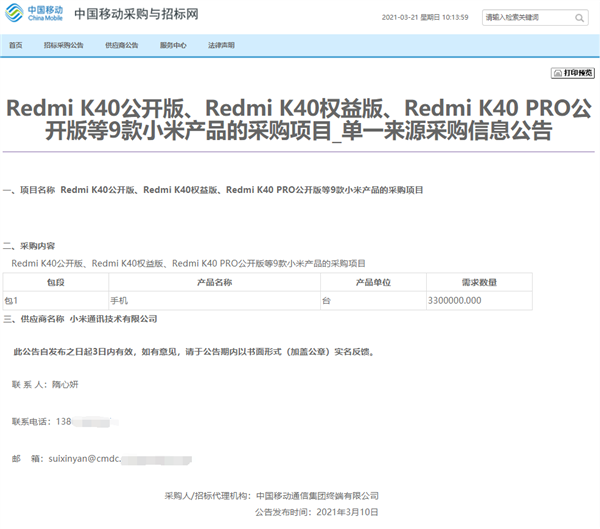
Task: Click the 中国移动采购与招标网 site title
Action: 136,14
